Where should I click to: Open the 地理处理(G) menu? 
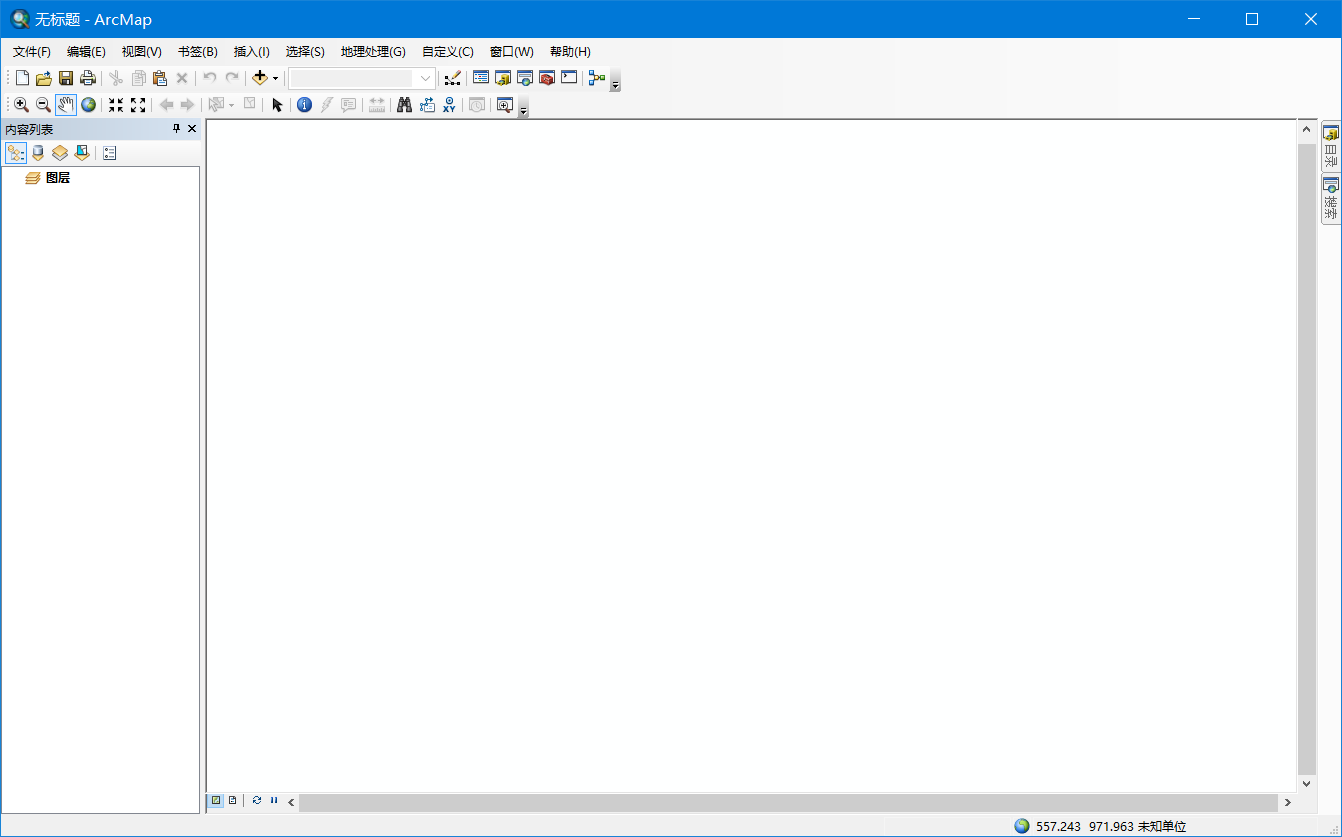370,51
